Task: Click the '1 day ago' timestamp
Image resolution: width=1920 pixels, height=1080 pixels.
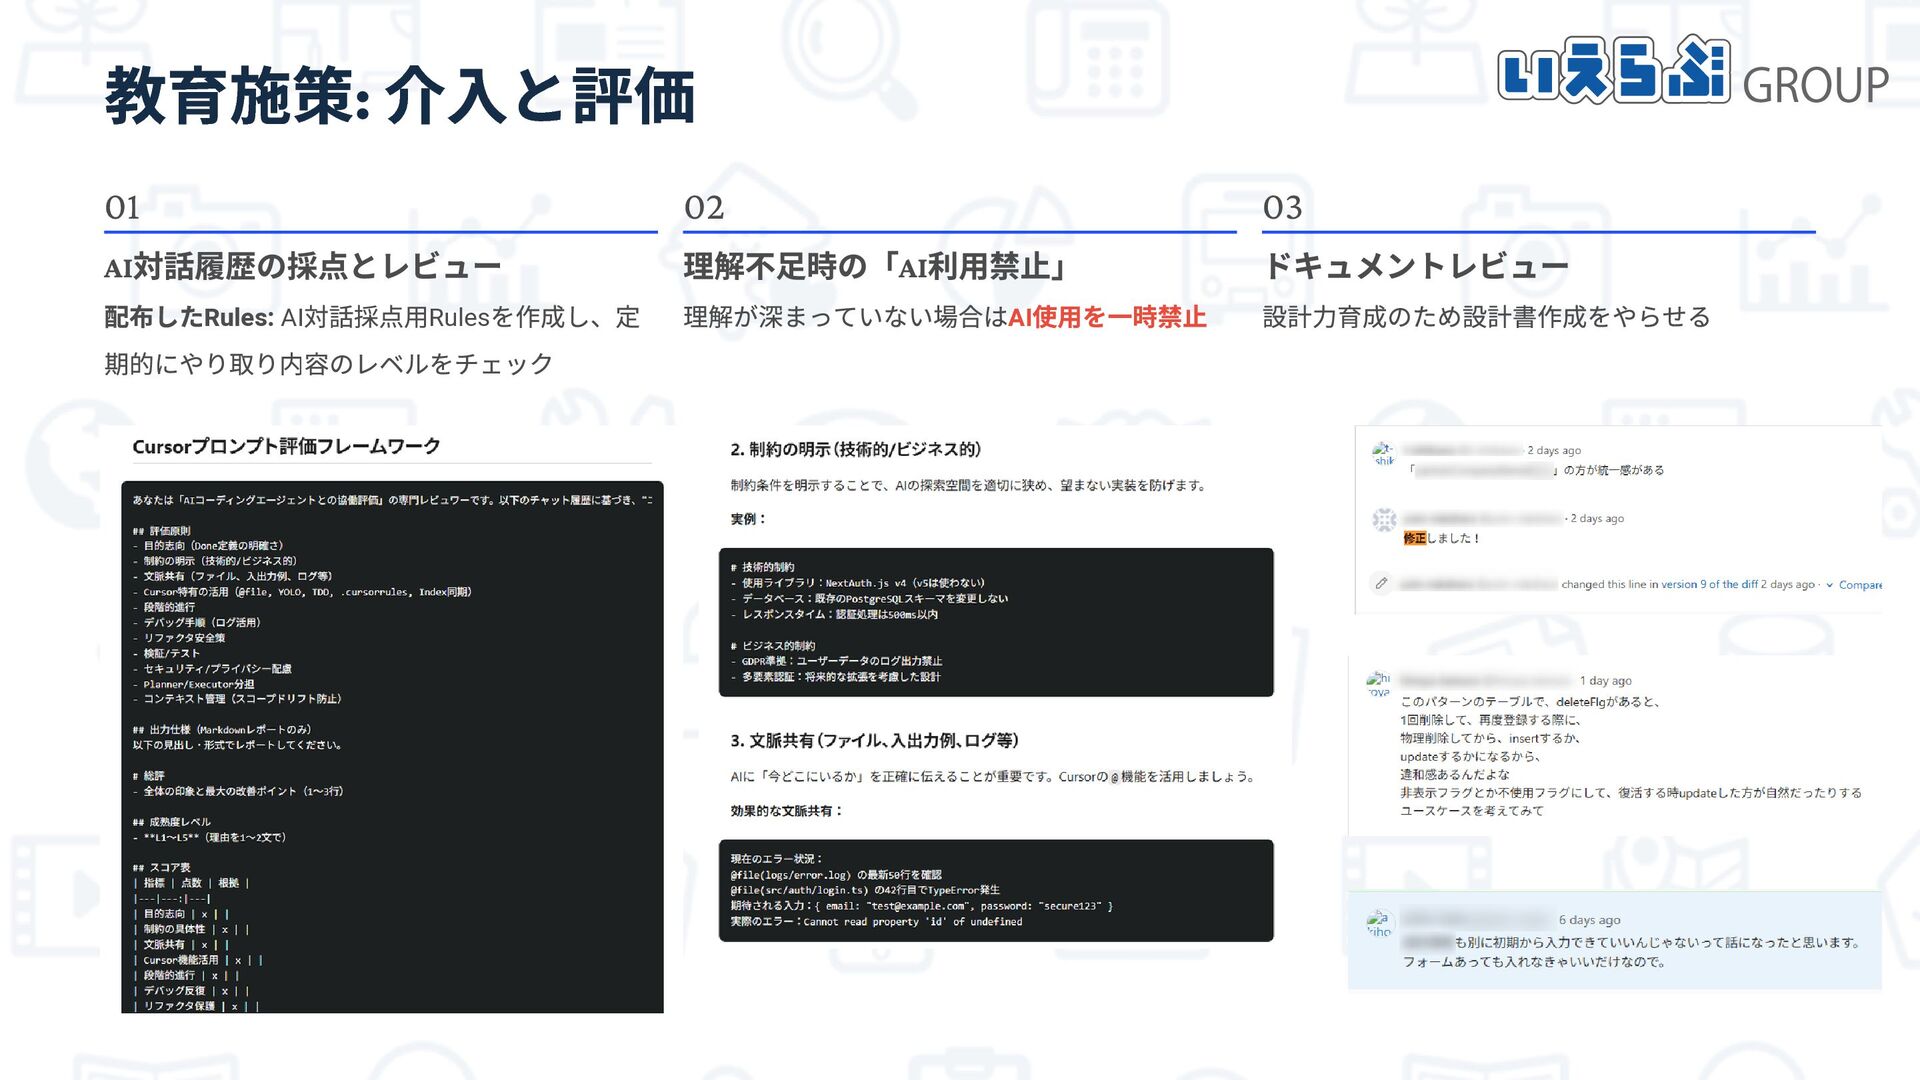Action: pyautogui.click(x=1605, y=681)
